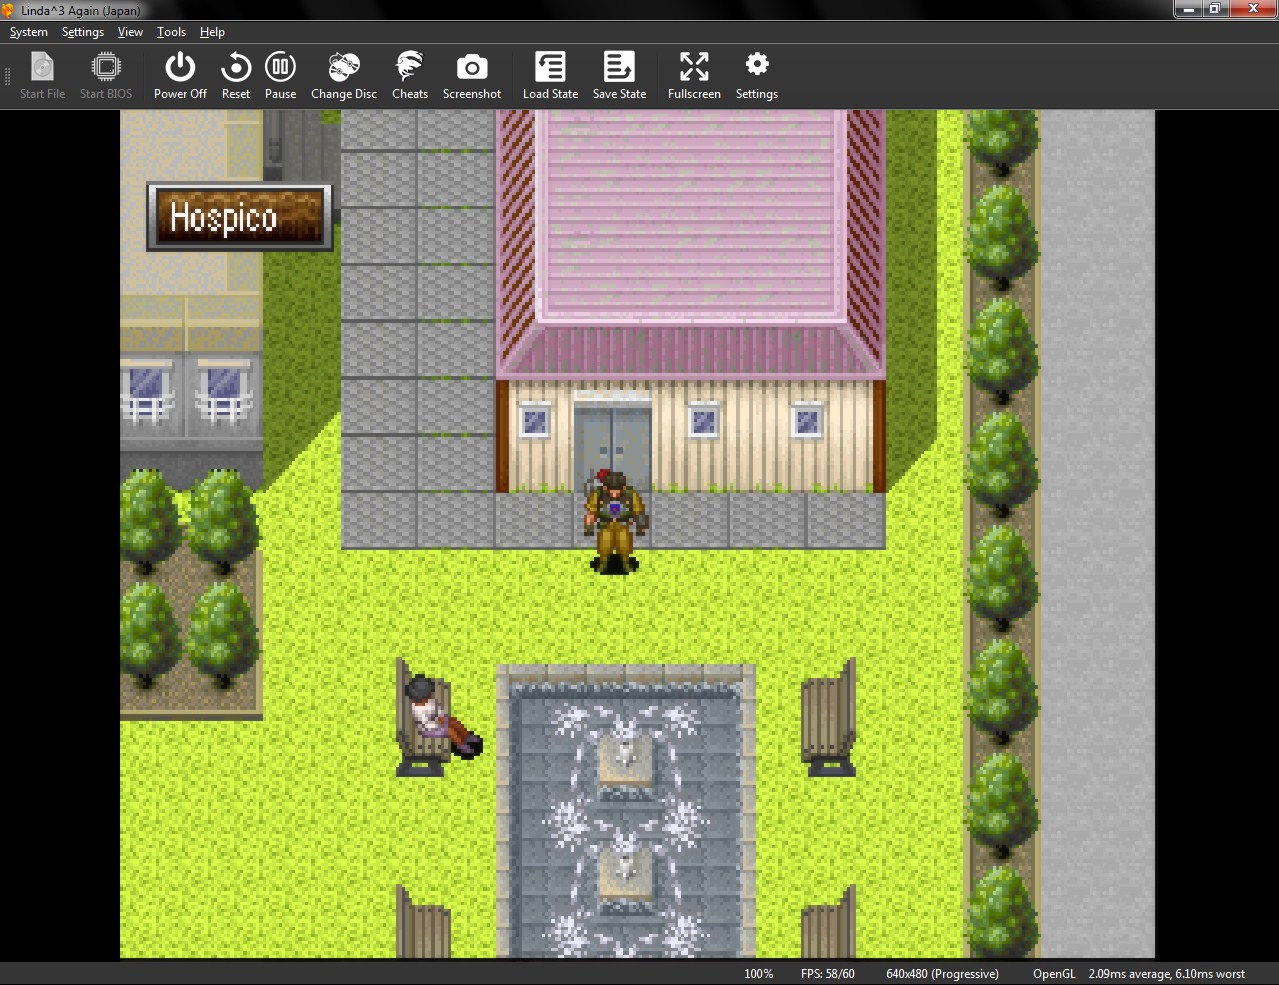Open the Help menu
The height and width of the screenshot is (985, 1279).
[212, 32]
